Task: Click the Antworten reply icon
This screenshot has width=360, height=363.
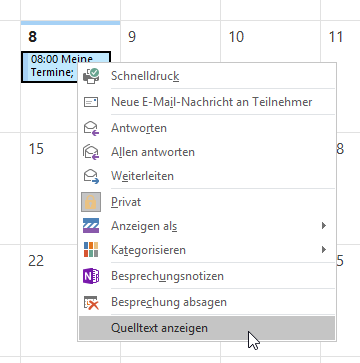Action: [91, 128]
